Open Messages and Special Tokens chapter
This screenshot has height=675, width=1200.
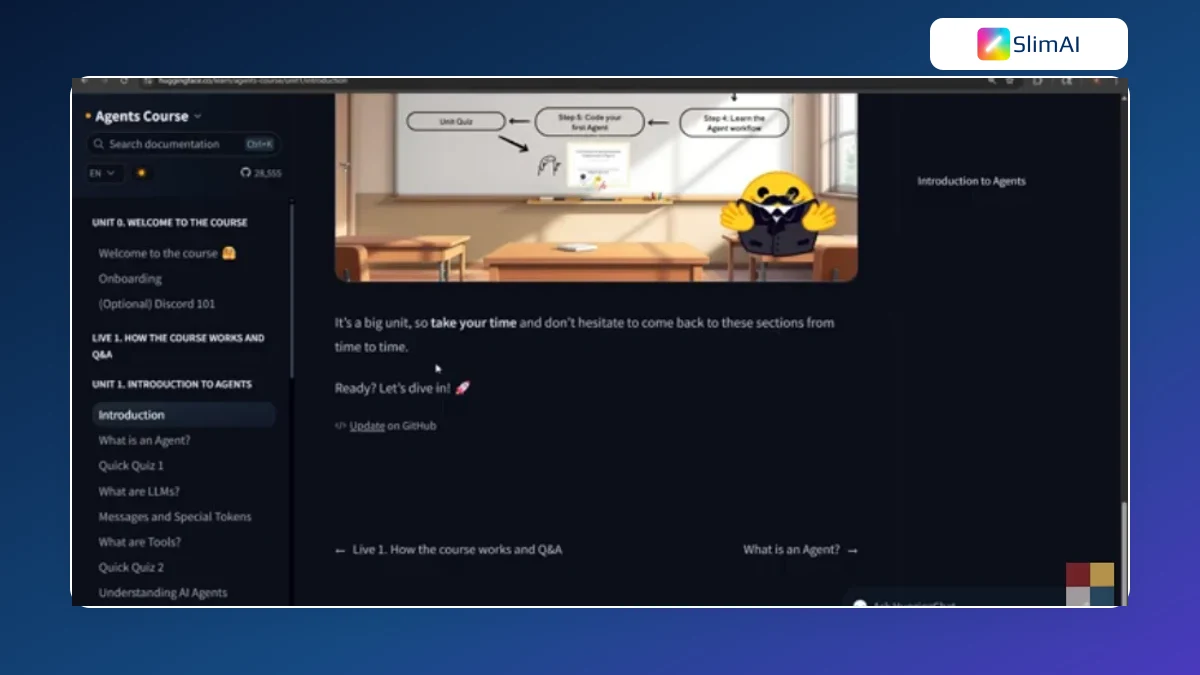[x=175, y=517]
